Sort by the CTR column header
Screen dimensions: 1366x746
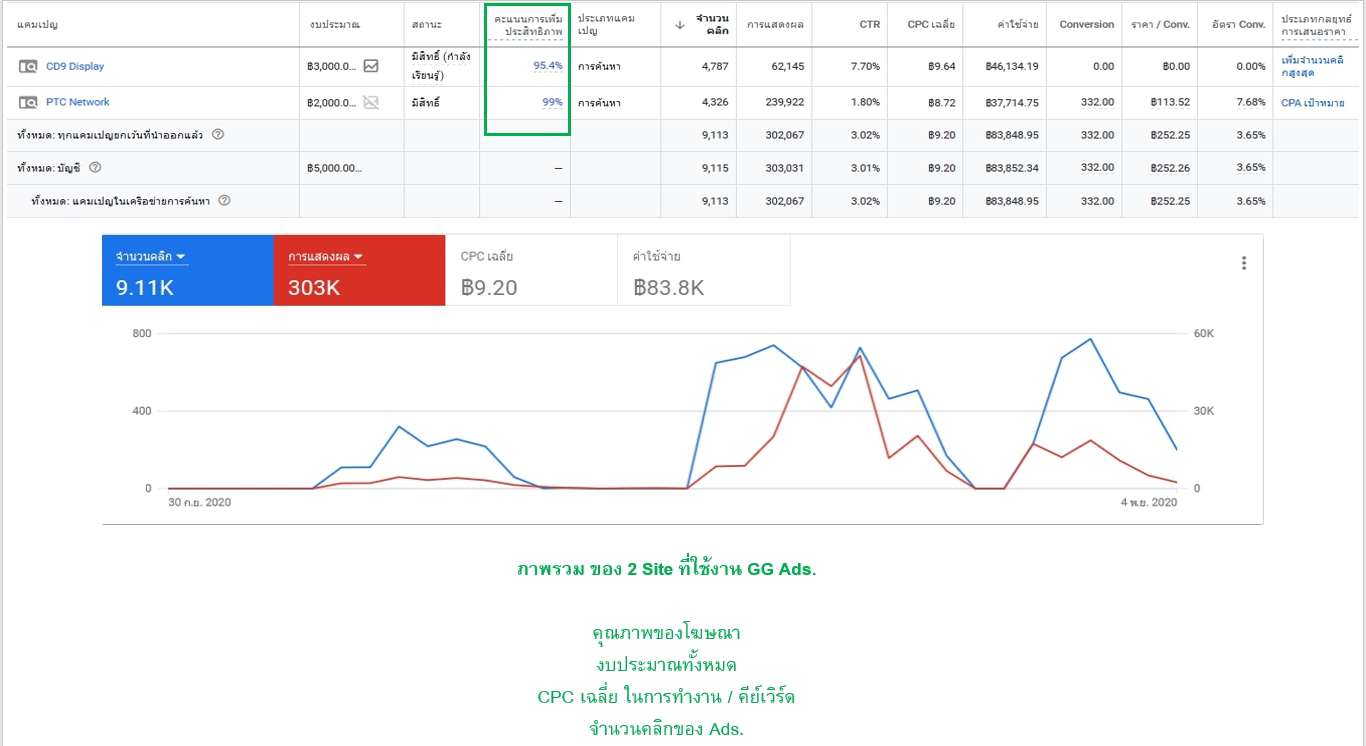pos(869,25)
